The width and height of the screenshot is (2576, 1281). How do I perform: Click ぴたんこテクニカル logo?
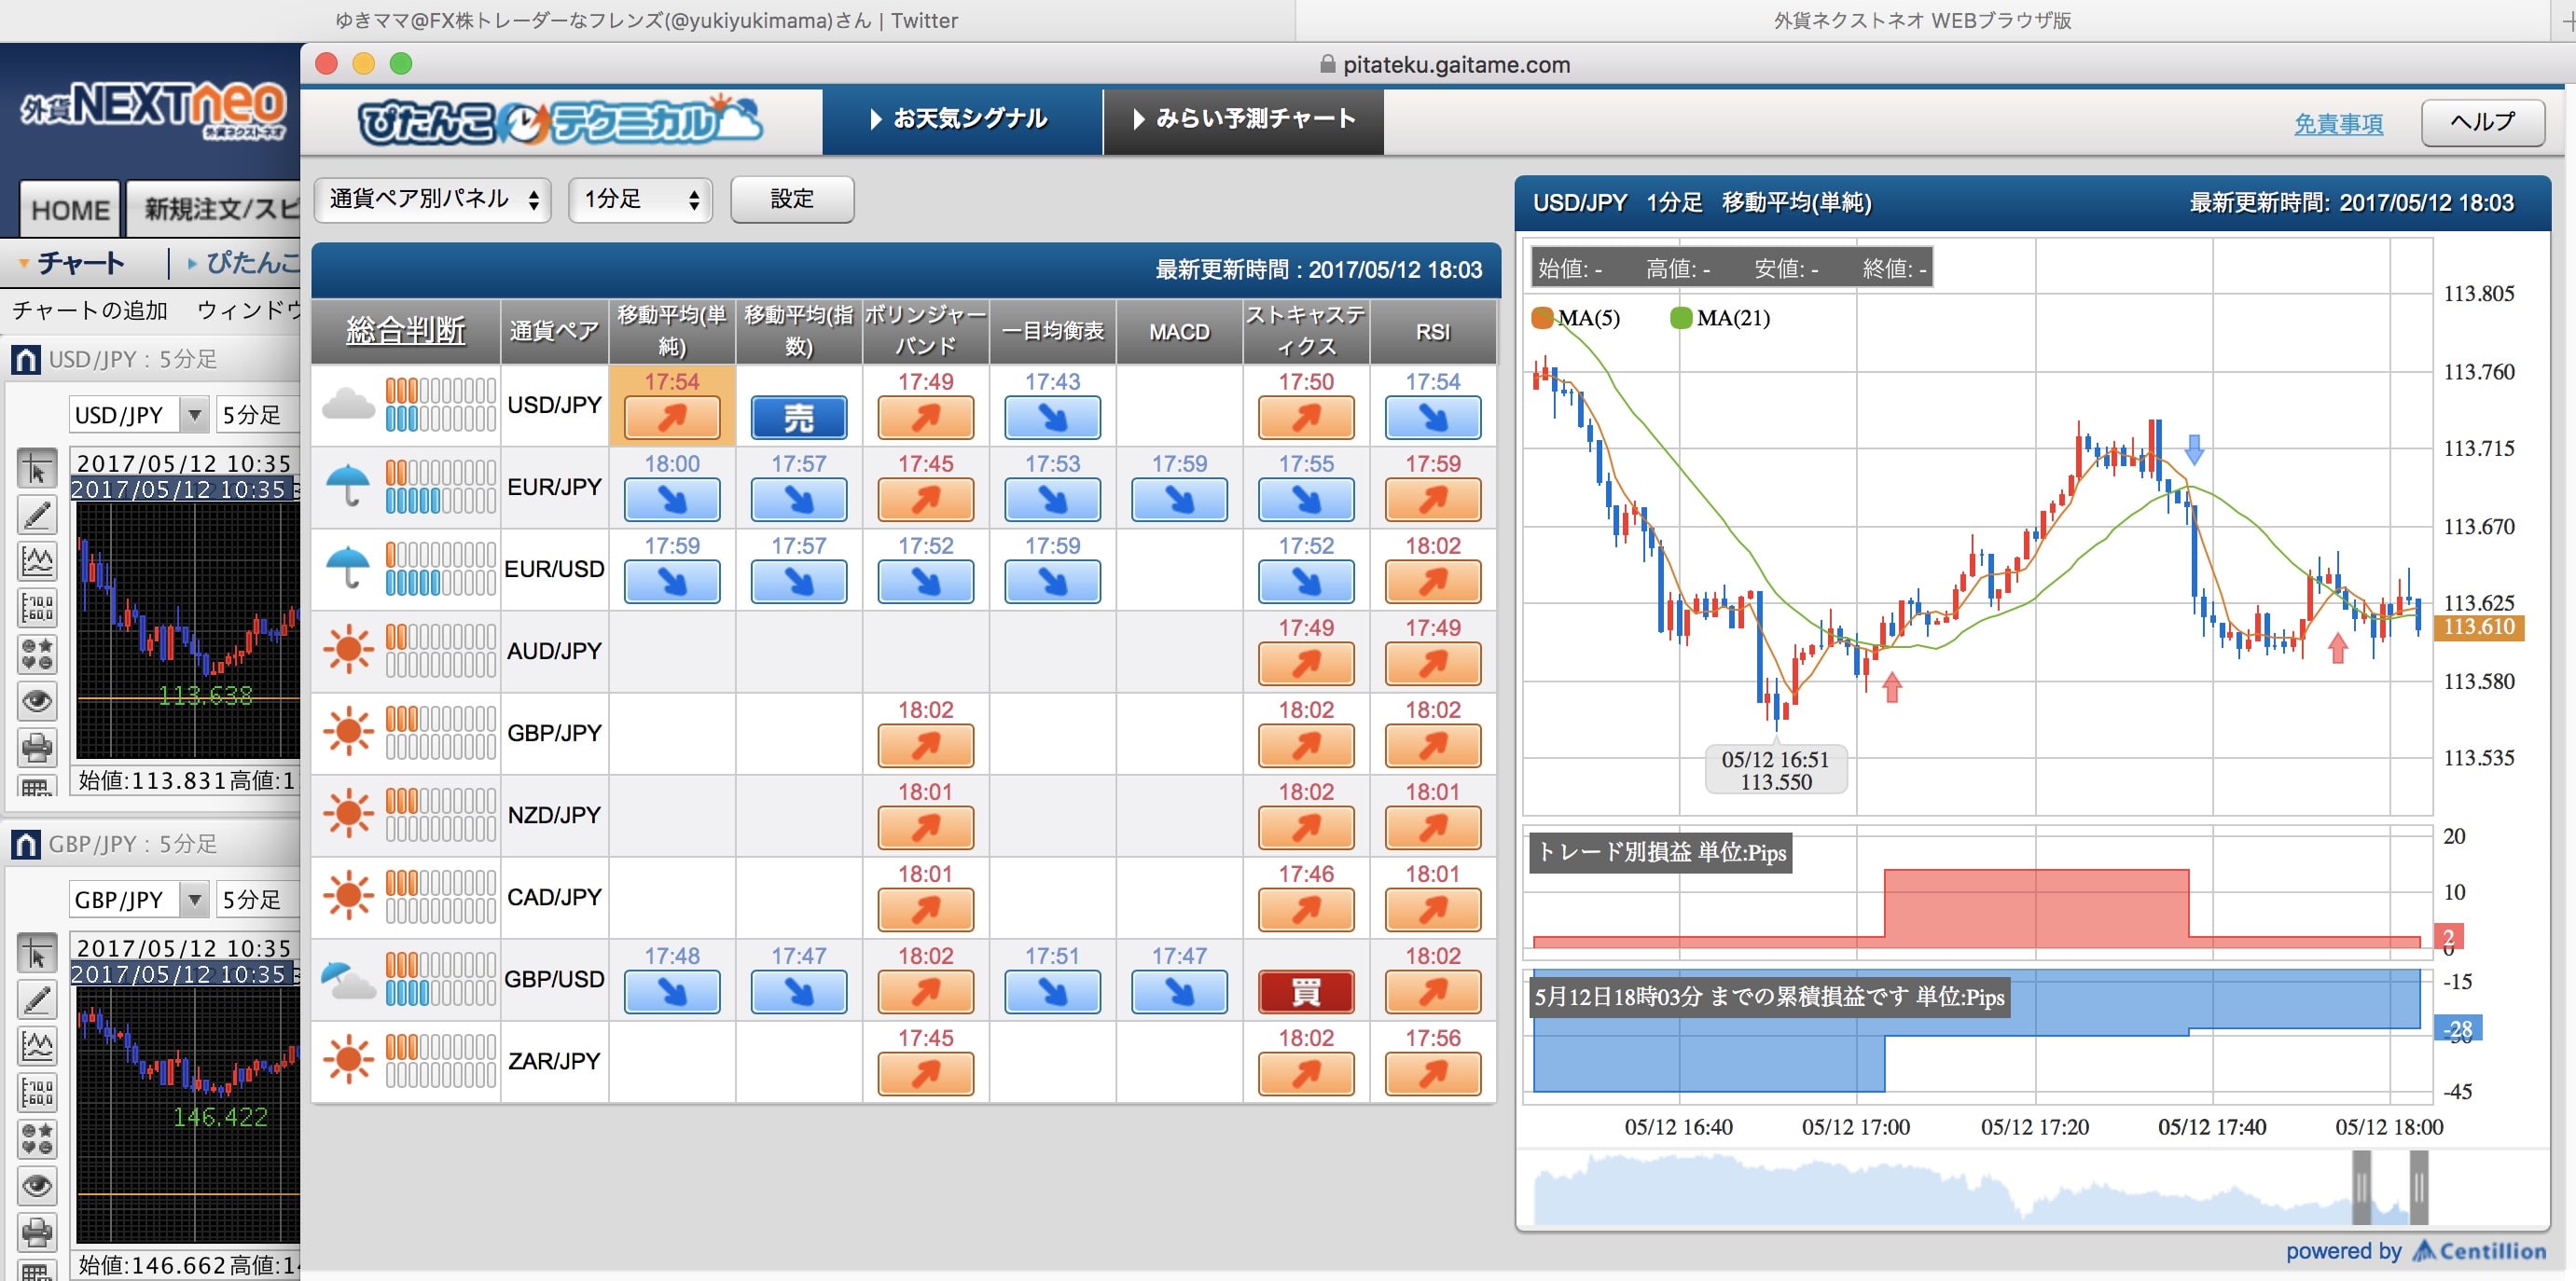560,121
